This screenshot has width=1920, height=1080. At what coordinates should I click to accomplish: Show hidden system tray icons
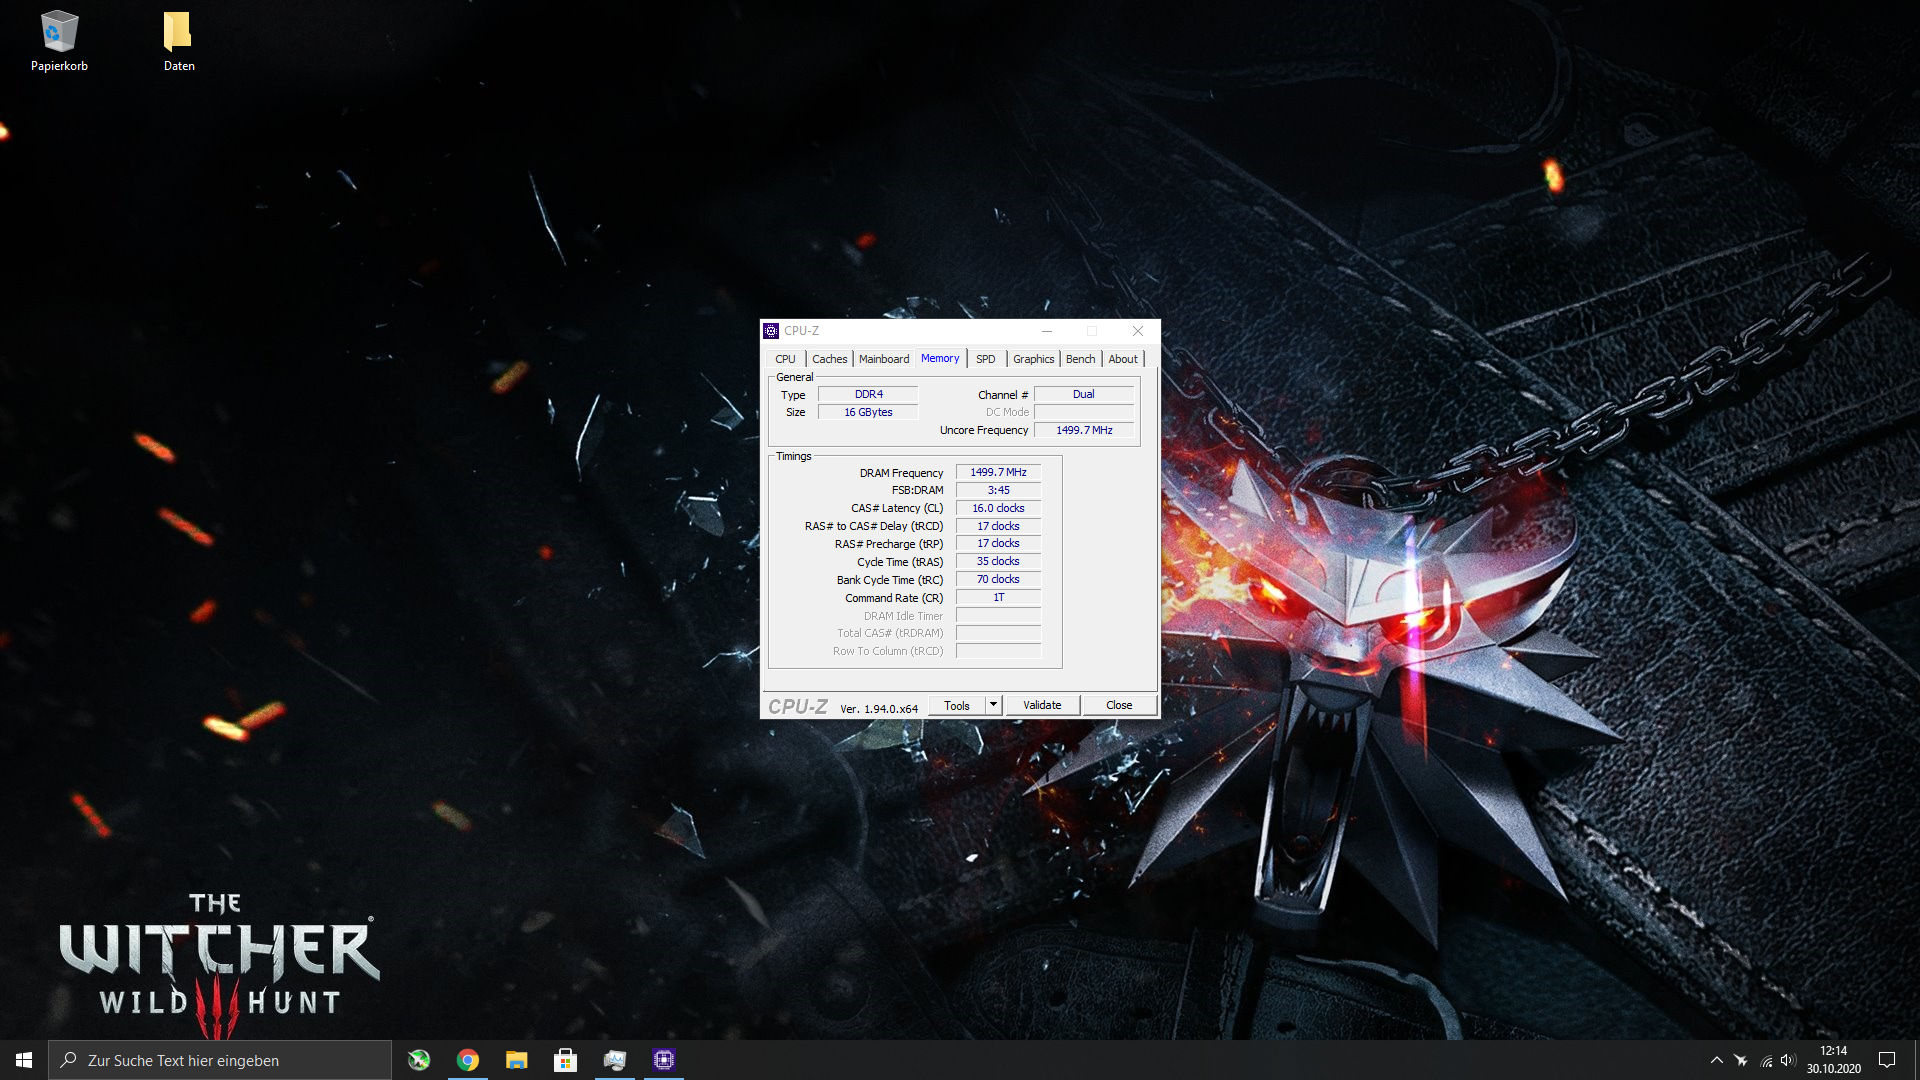click(1717, 1060)
